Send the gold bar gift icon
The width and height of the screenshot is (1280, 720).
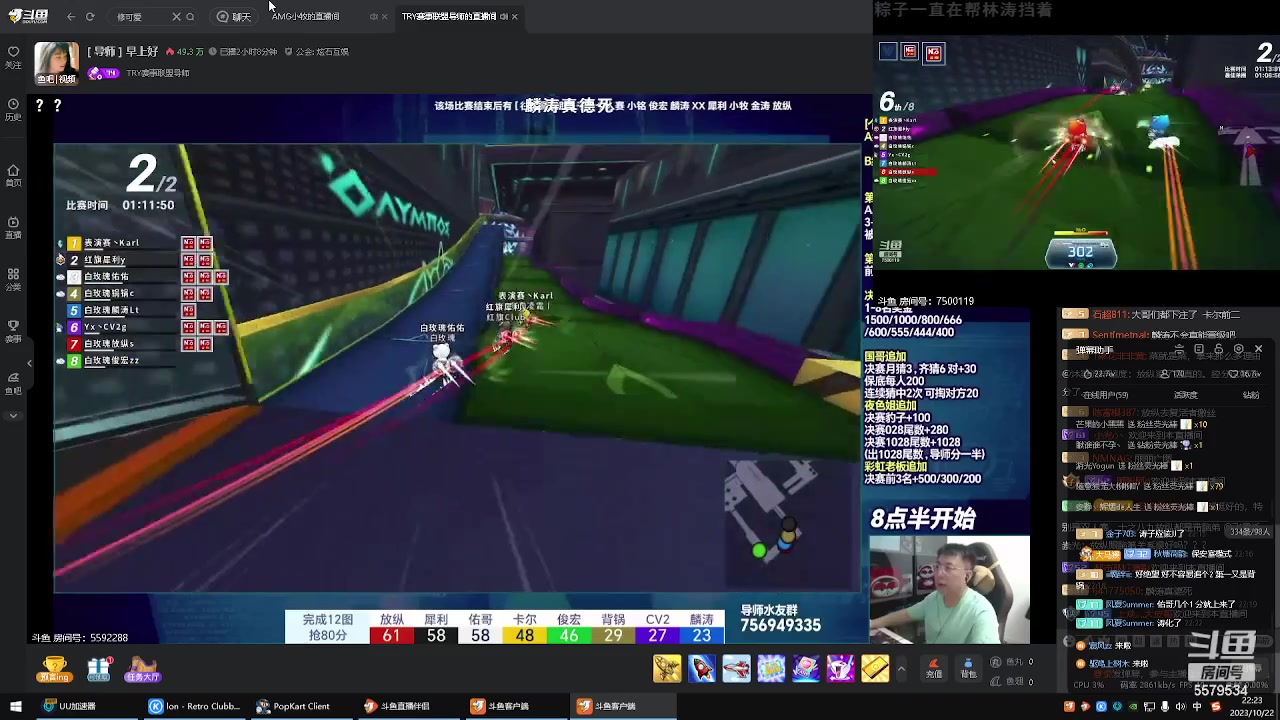click(875, 668)
